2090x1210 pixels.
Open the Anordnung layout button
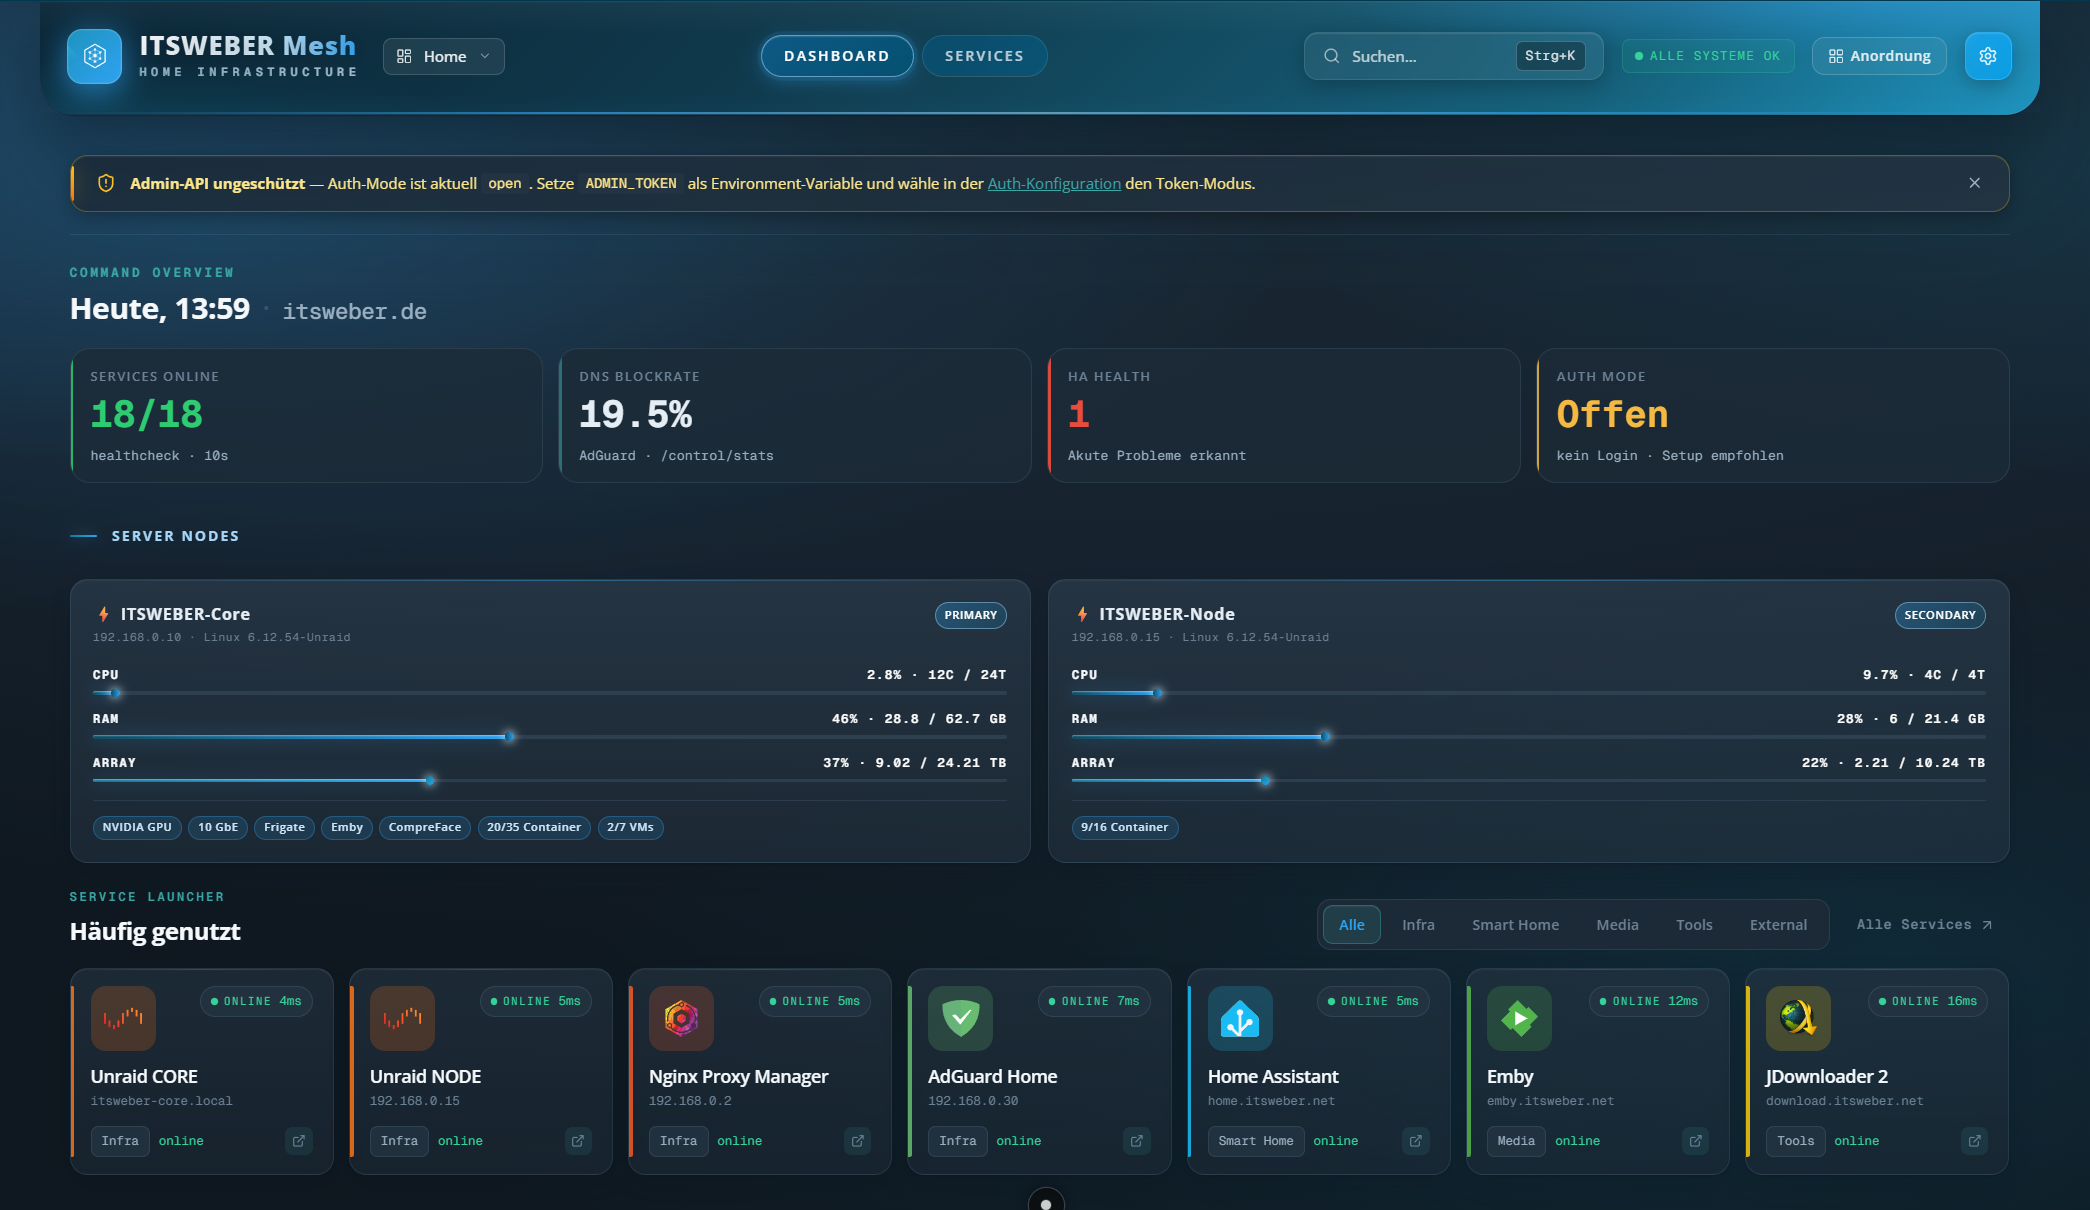[x=1879, y=56]
